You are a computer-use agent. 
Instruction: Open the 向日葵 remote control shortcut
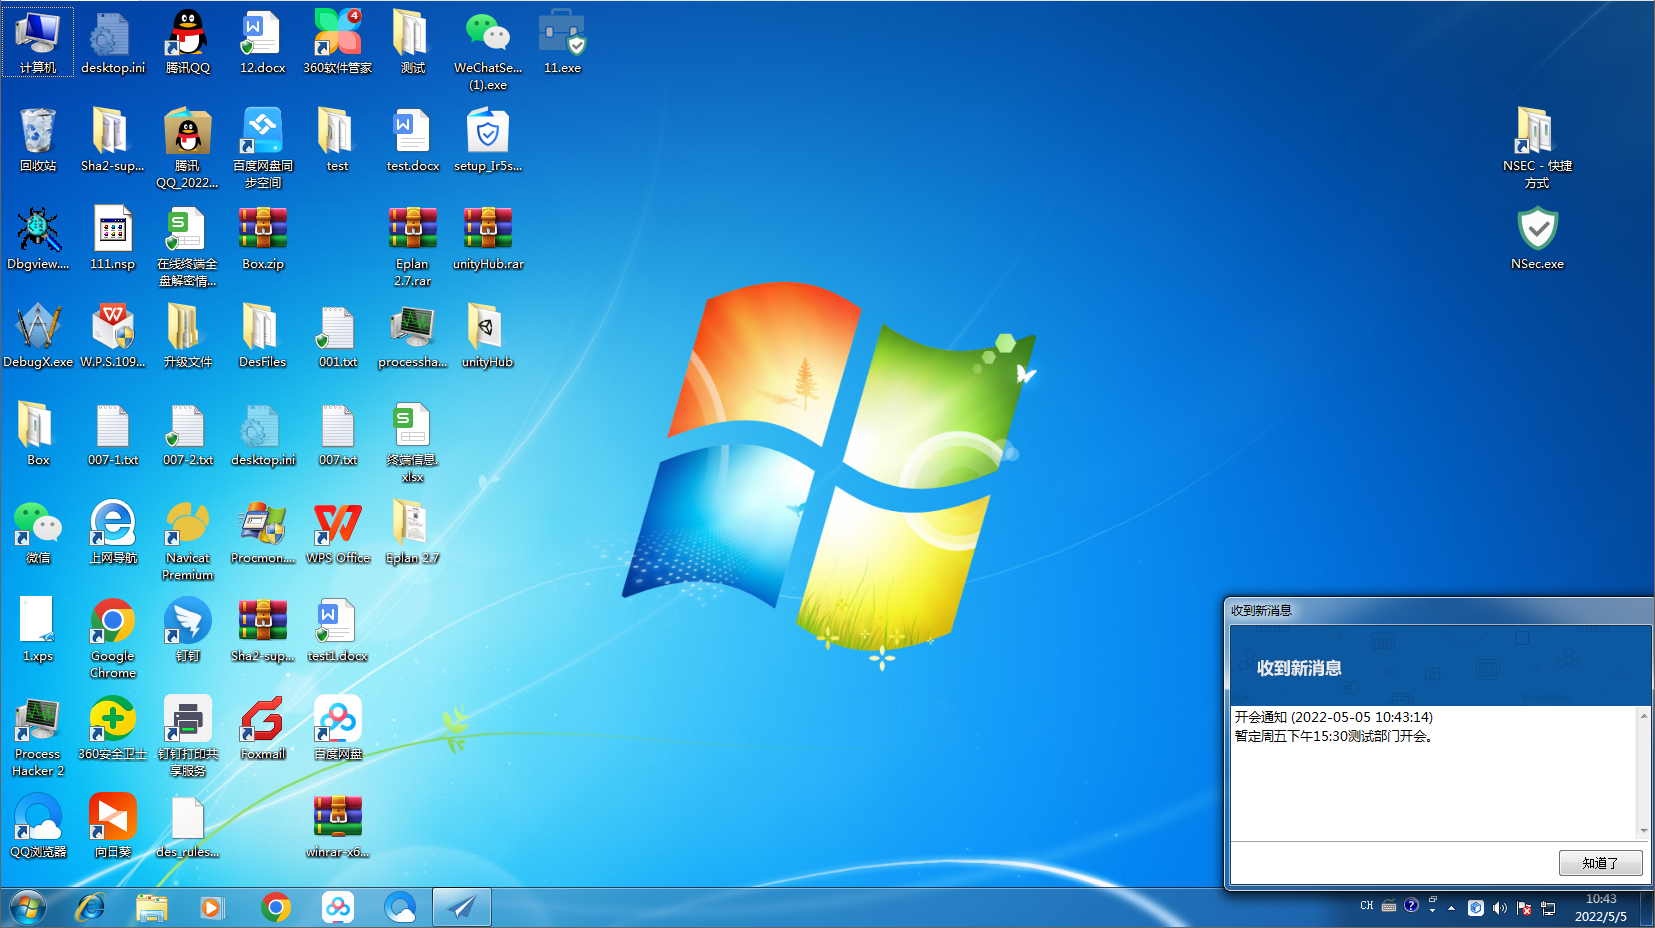click(112, 826)
